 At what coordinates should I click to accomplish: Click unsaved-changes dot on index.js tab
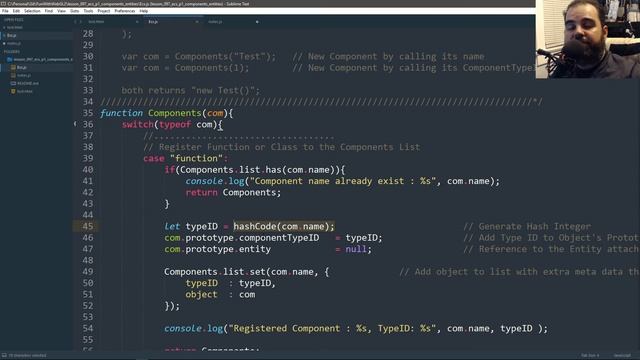pyautogui.click(x=257, y=22)
